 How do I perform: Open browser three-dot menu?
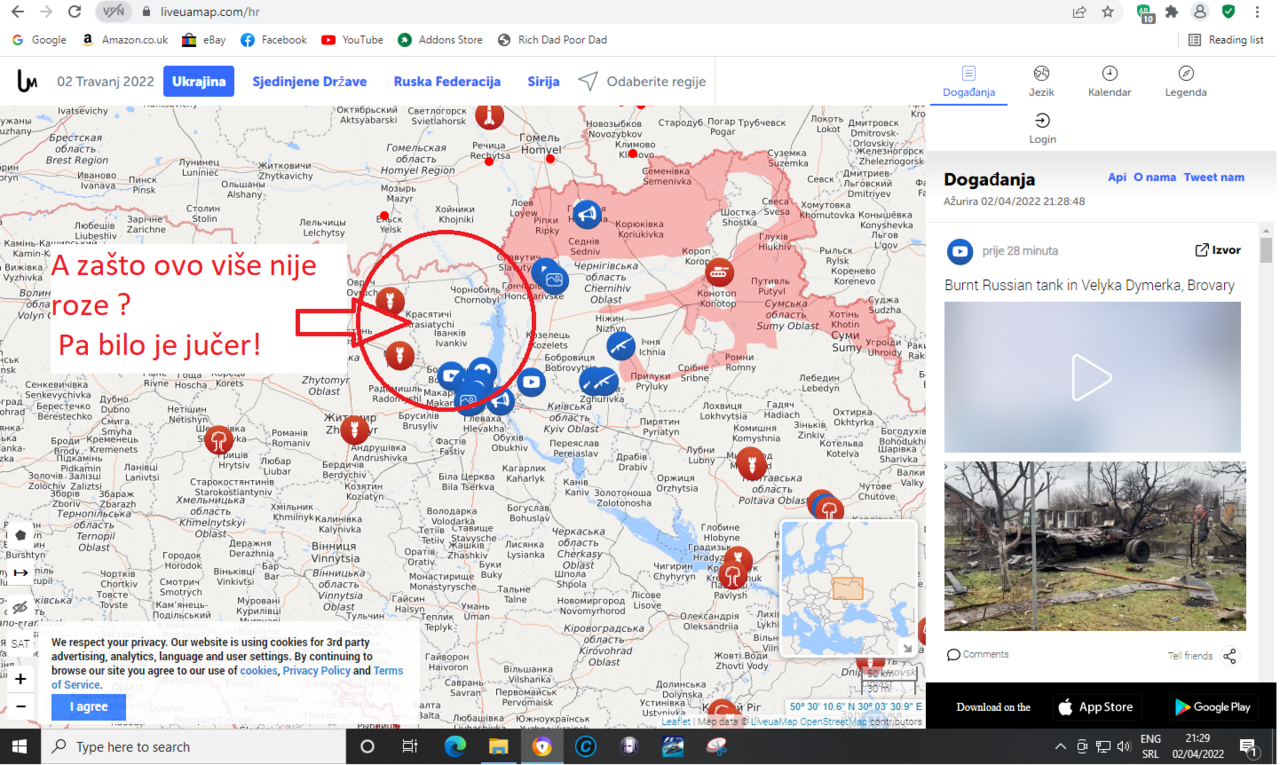pos(1257,12)
